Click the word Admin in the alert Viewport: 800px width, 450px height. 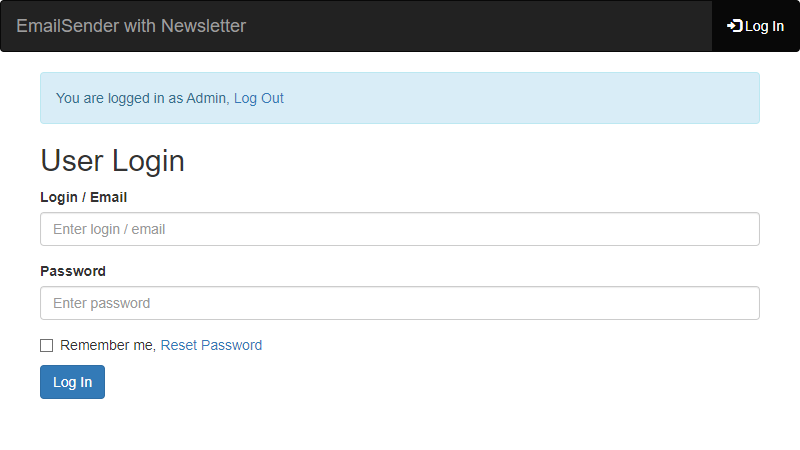tap(206, 98)
